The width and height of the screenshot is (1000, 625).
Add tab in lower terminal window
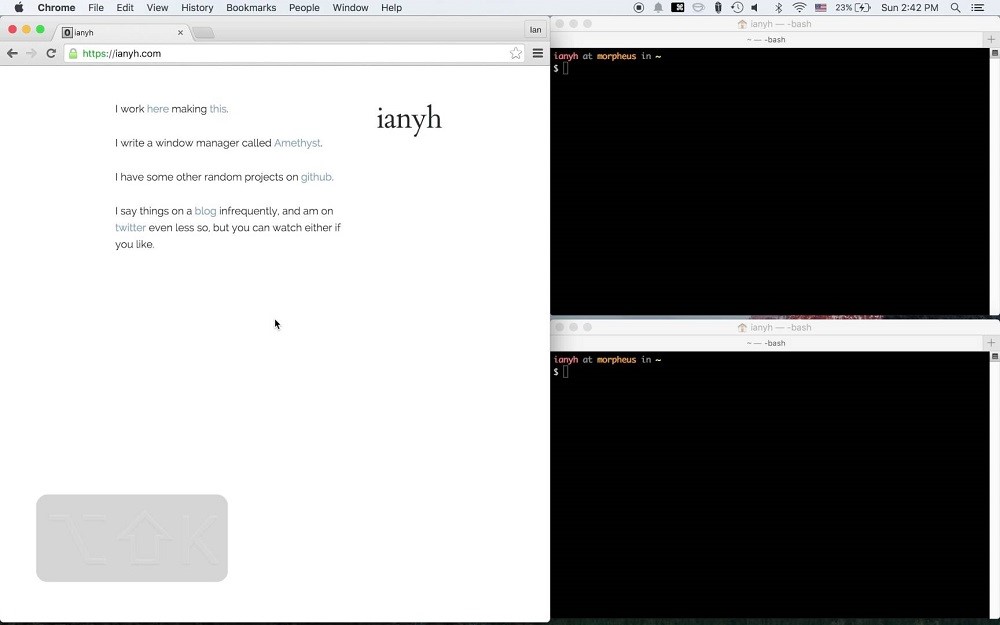tap(991, 343)
